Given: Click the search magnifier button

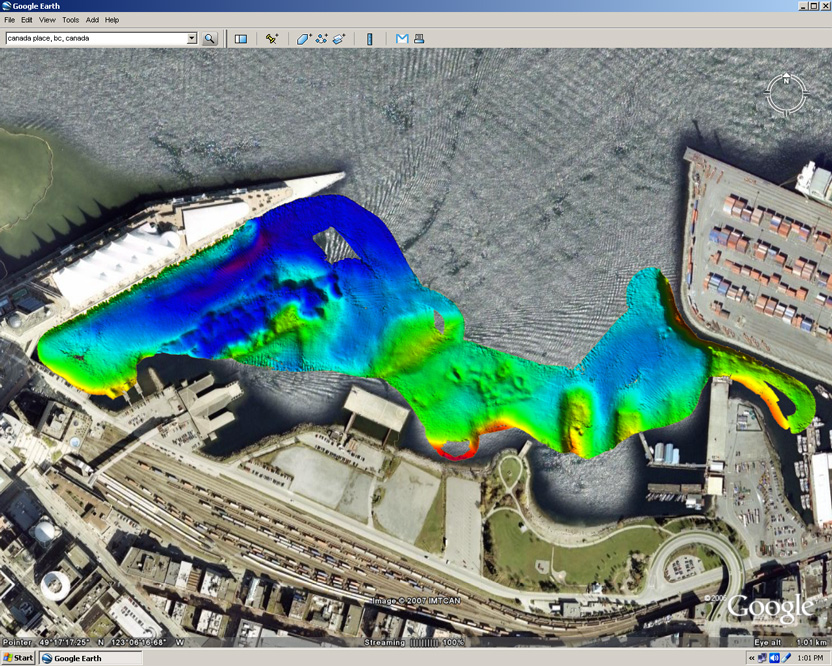Looking at the screenshot, I should point(210,39).
